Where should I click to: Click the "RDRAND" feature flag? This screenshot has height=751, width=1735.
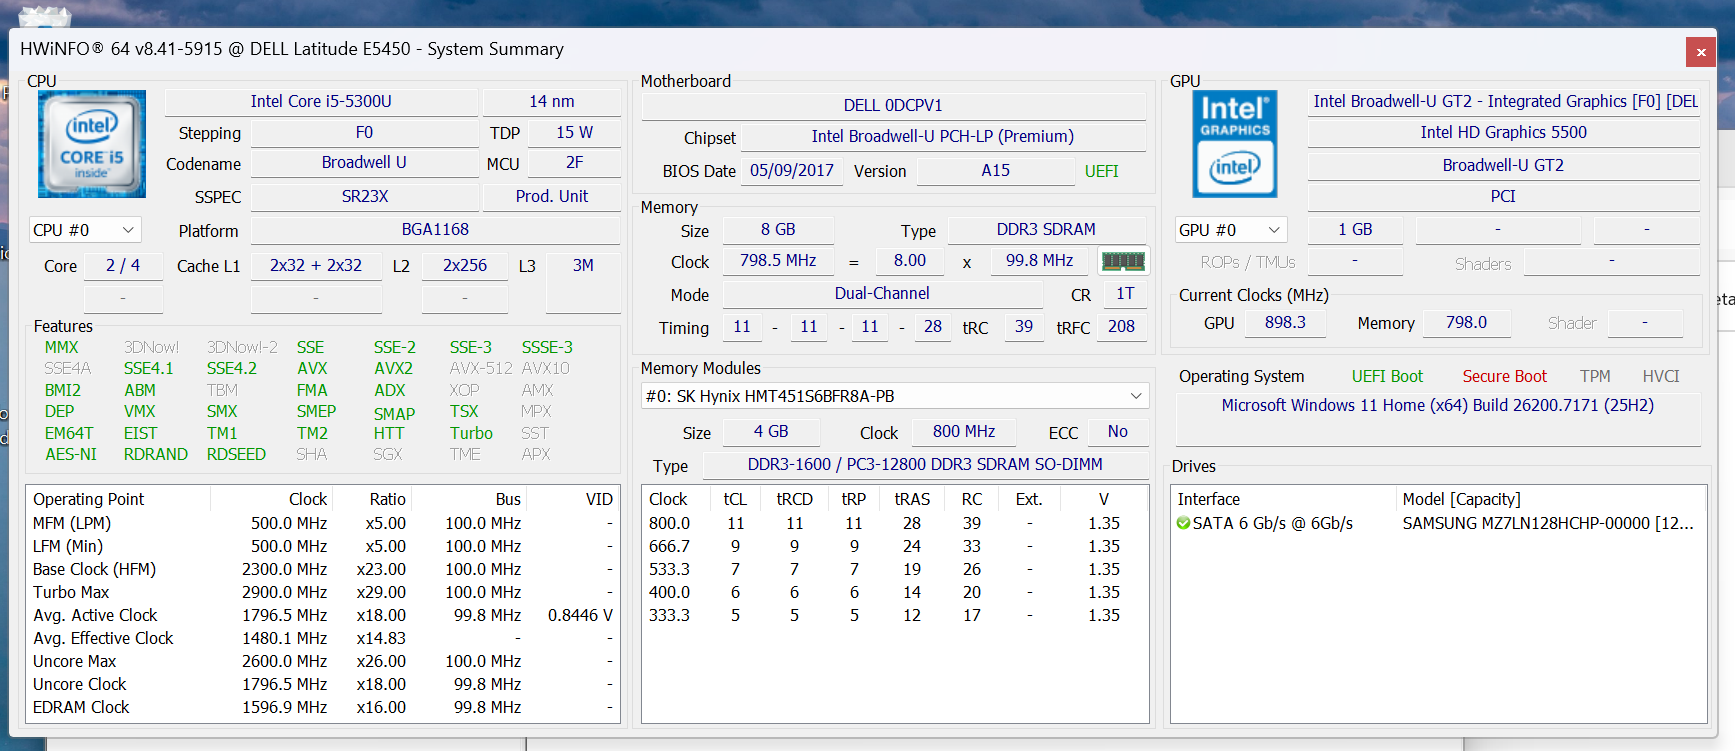156,454
